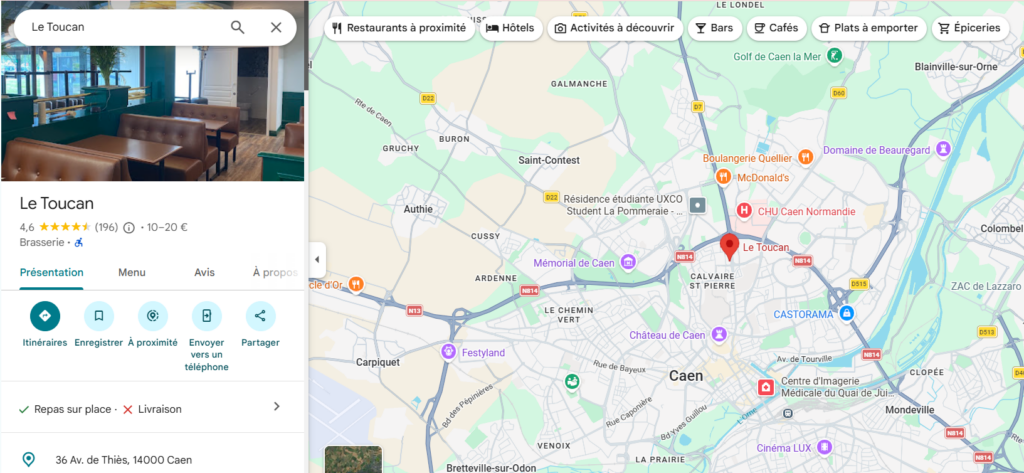Click the CASTORAMA shop marker
Viewport: 1024px width, 473px height.
(x=847, y=314)
